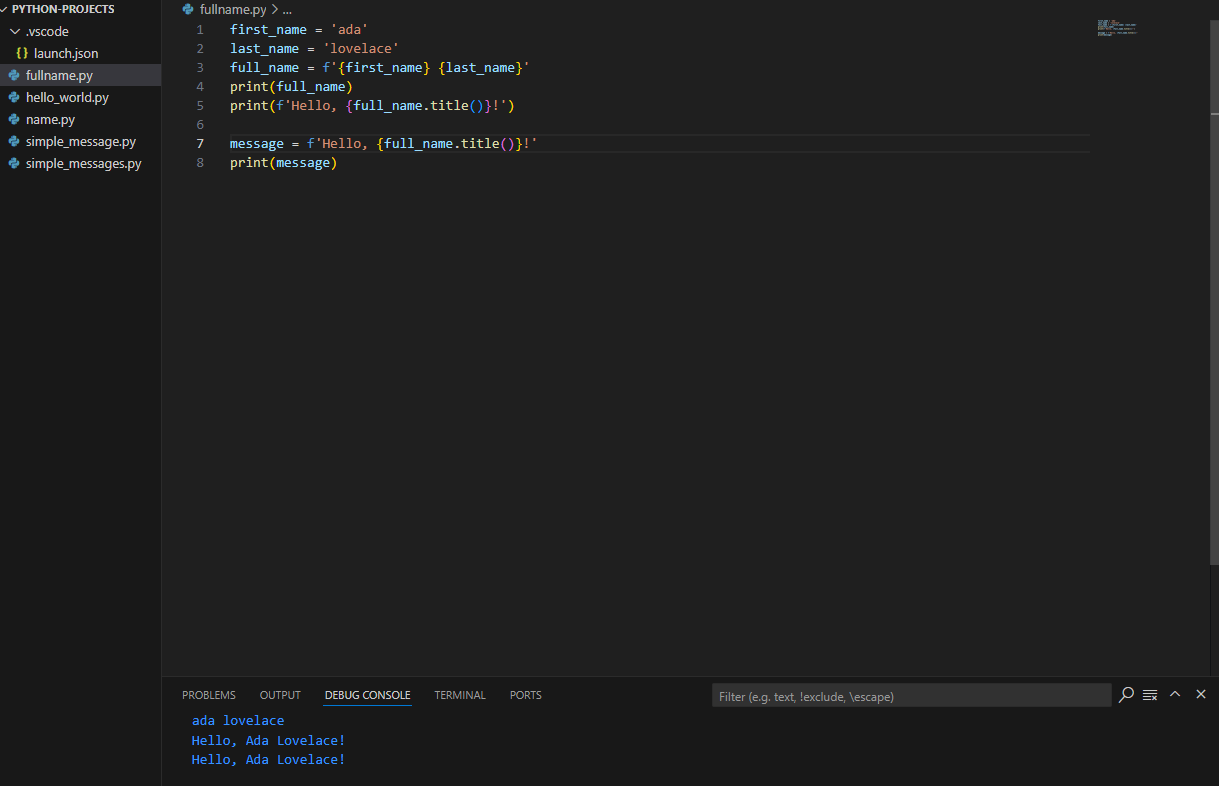1219x786 pixels.
Task: Open simple_message.py file
Action: click(x=81, y=141)
